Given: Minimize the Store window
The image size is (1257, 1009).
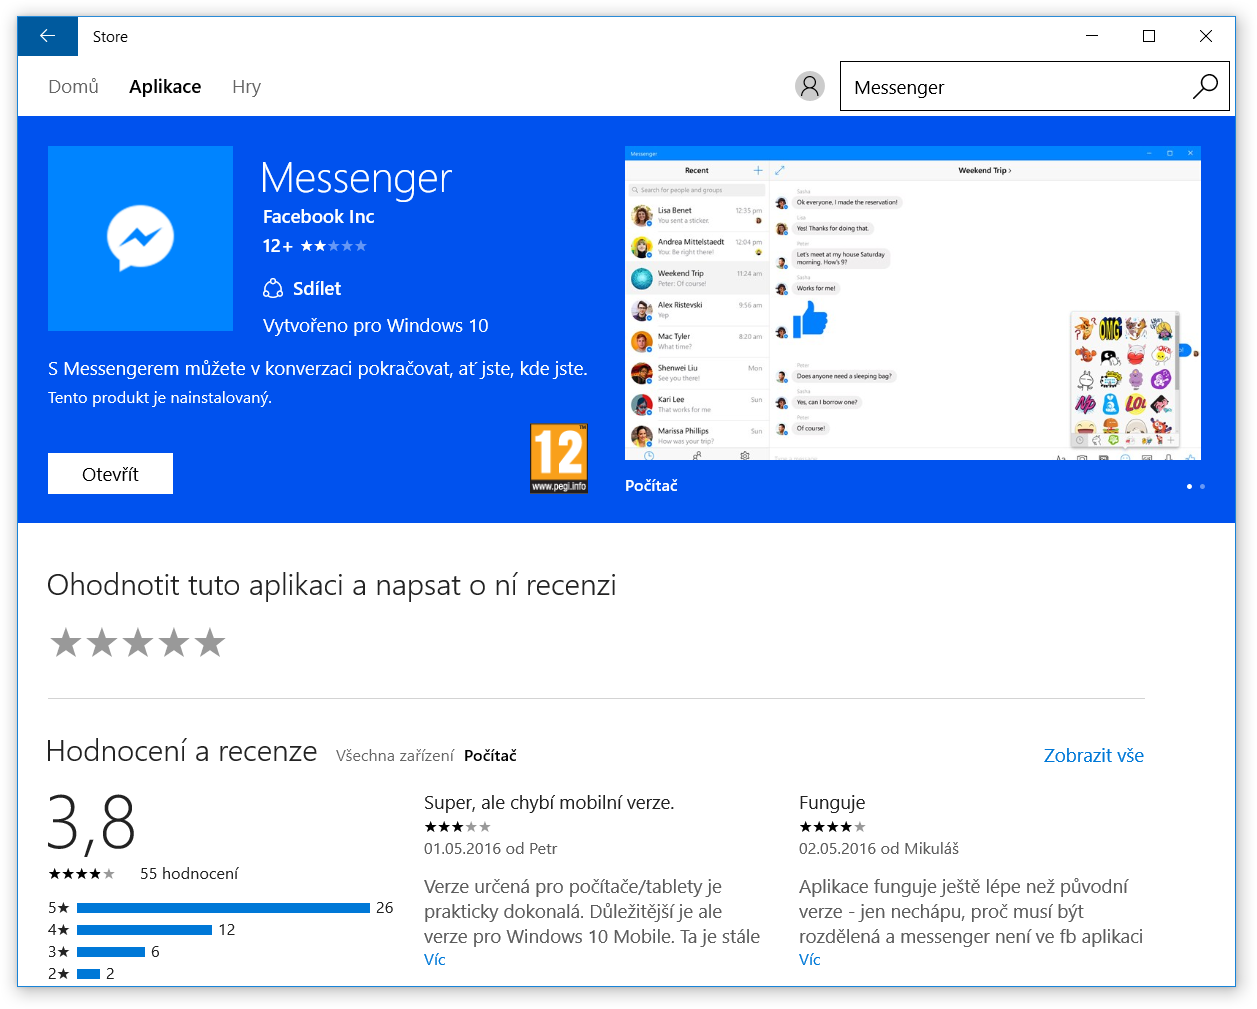Looking at the screenshot, I should [x=1092, y=36].
